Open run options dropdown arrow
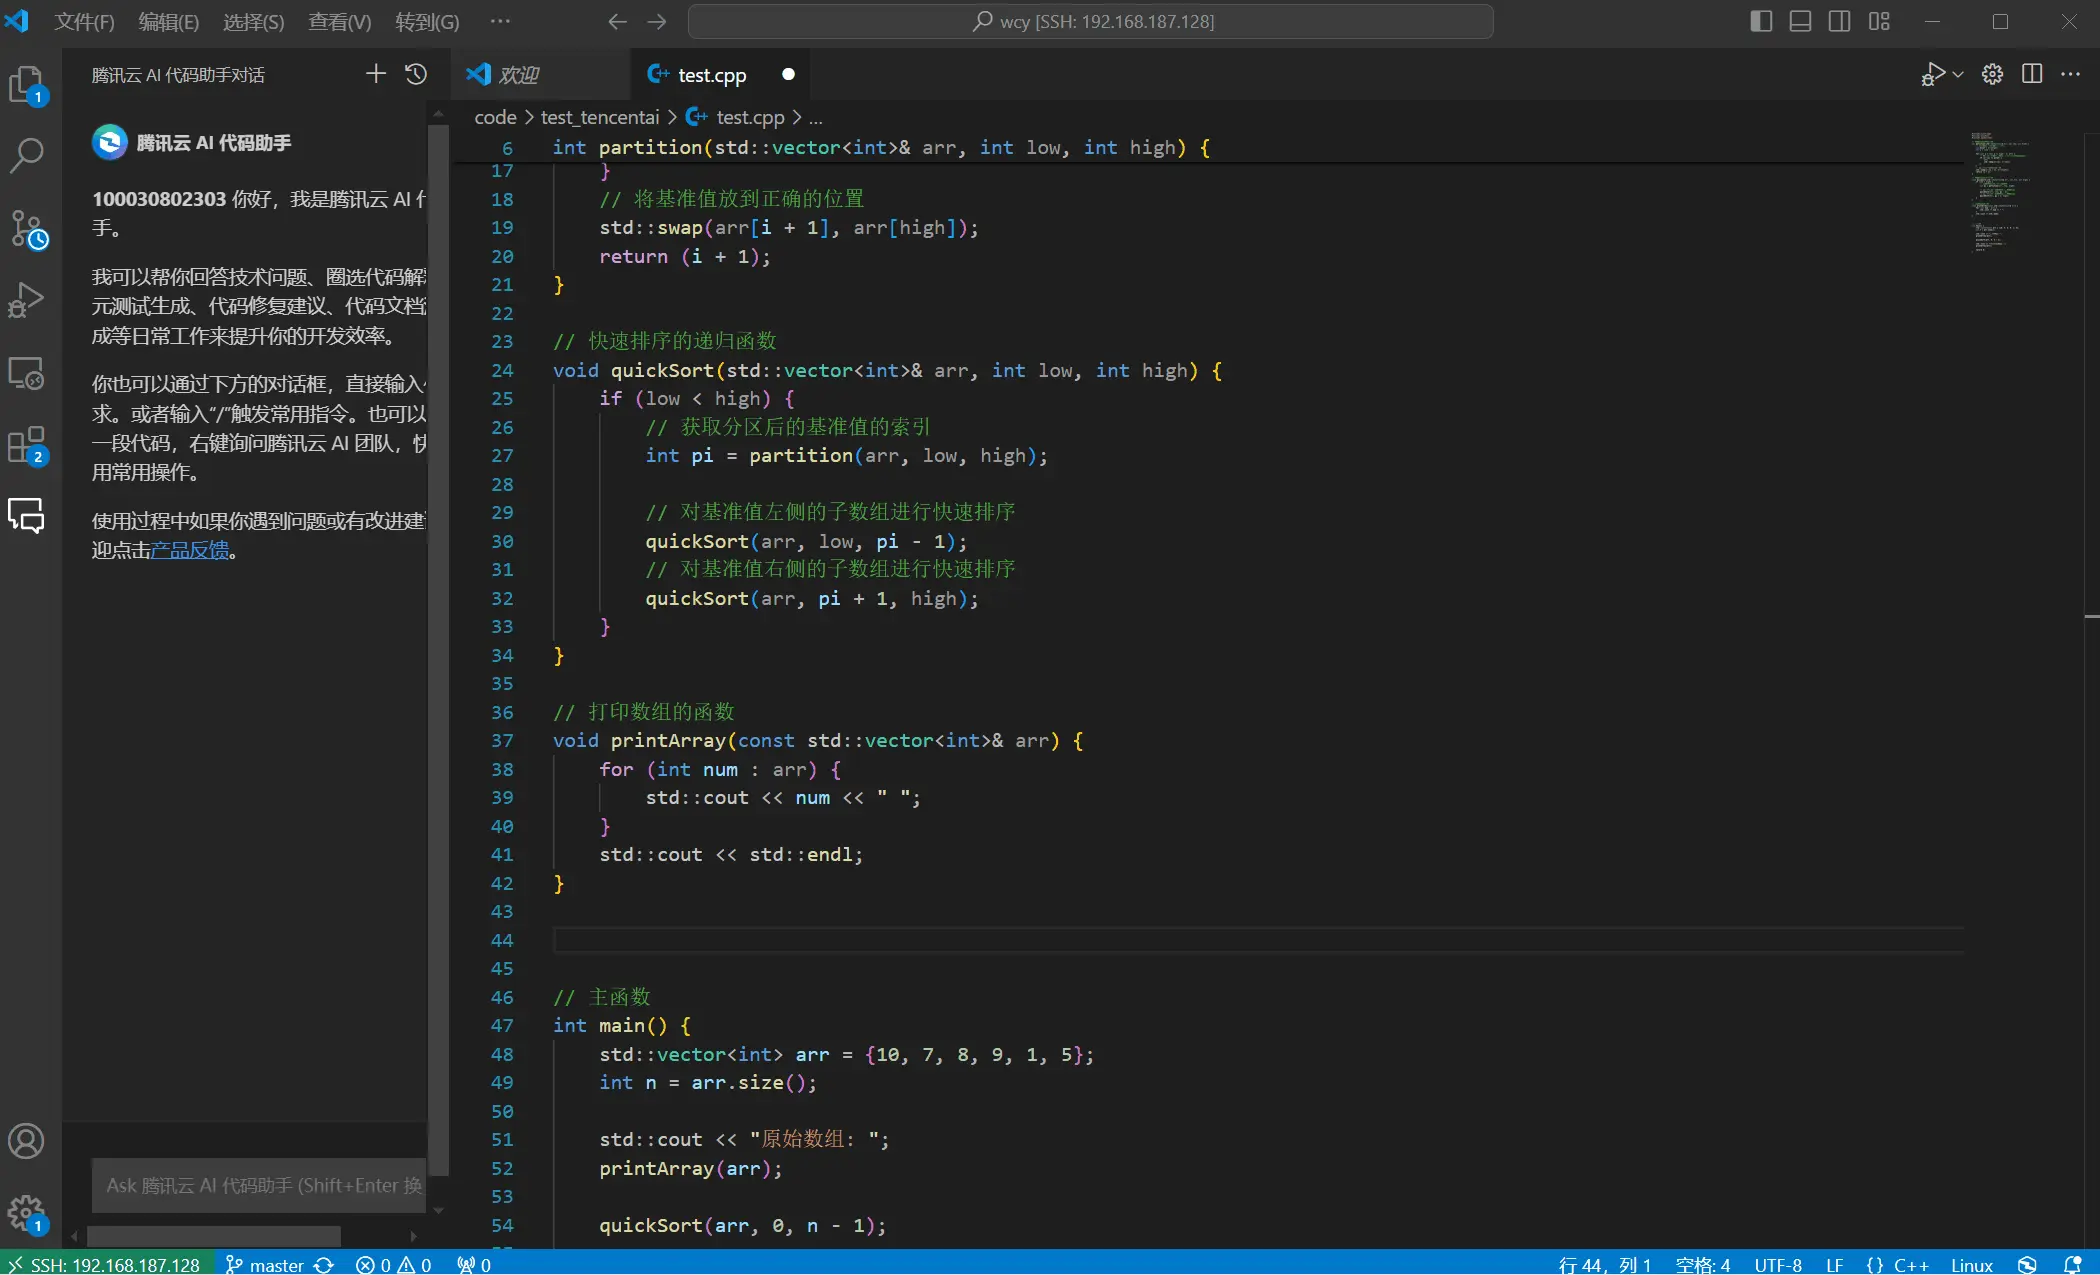 (1958, 74)
